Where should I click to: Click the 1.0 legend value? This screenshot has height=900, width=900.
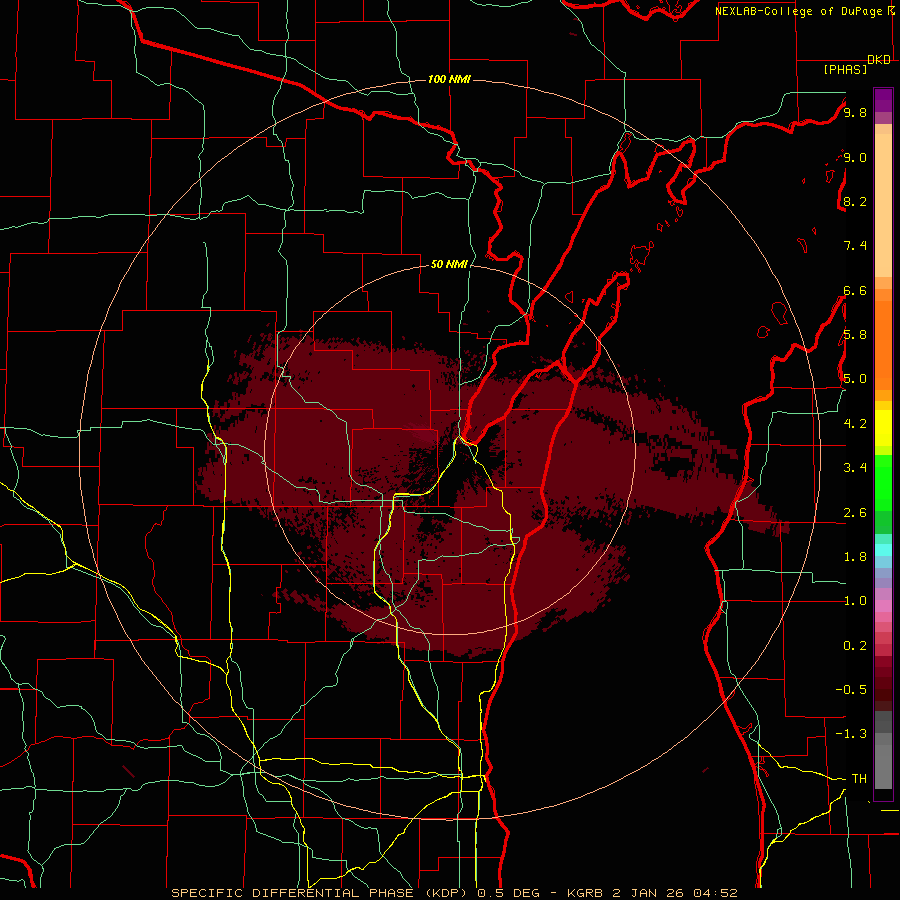pos(855,601)
